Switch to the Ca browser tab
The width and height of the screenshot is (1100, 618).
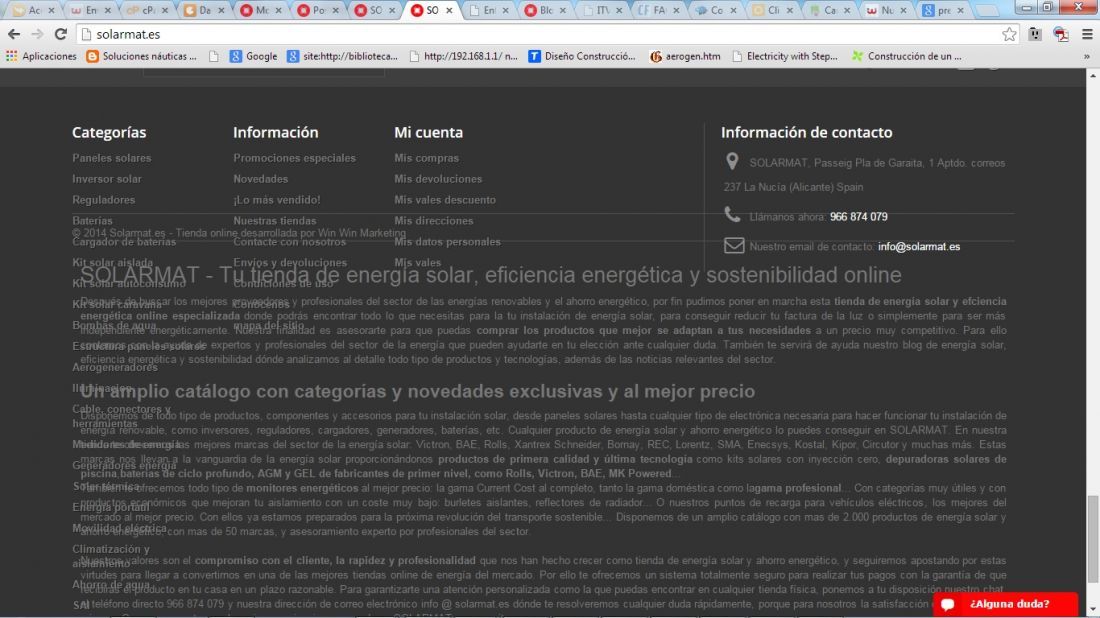[x=830, y=11]
